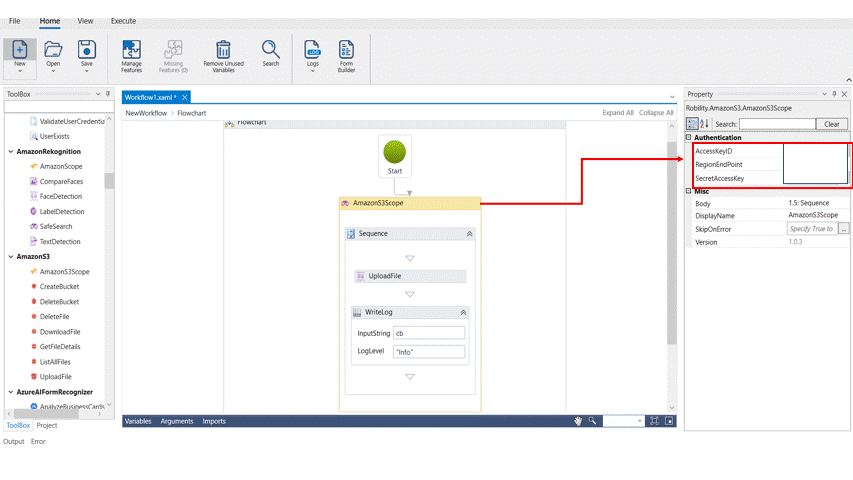This screenshot has width=853, height=480.
Task: Collapse the AmazonS3 toolbox category
Action: pyautogui.click(x=11, y=257)
